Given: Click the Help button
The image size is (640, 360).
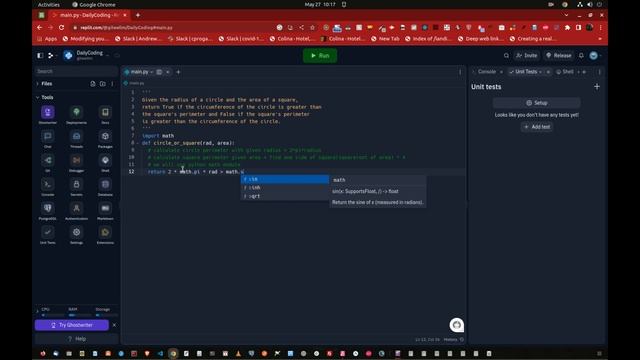Looking at the screenshot, I should pos(77,339).
